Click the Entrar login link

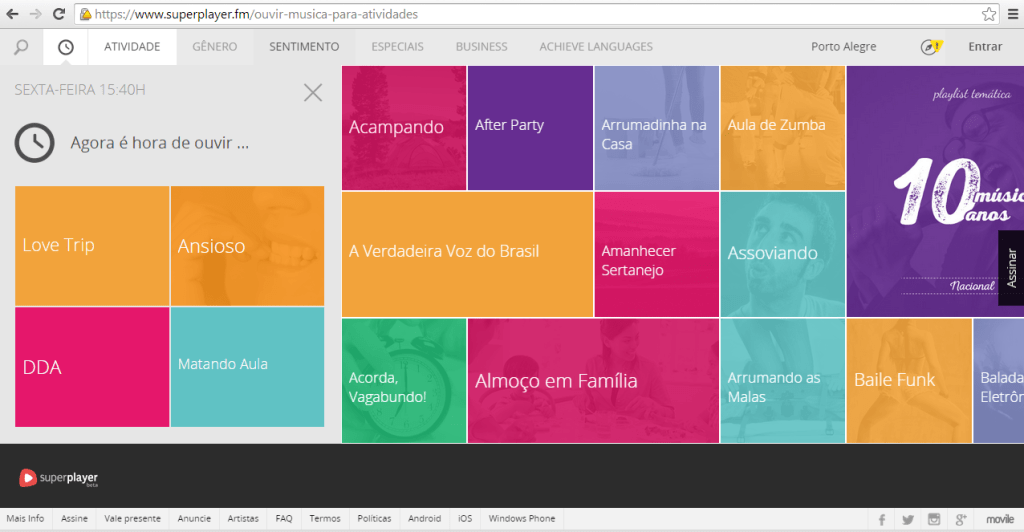(x=985, y=47)
